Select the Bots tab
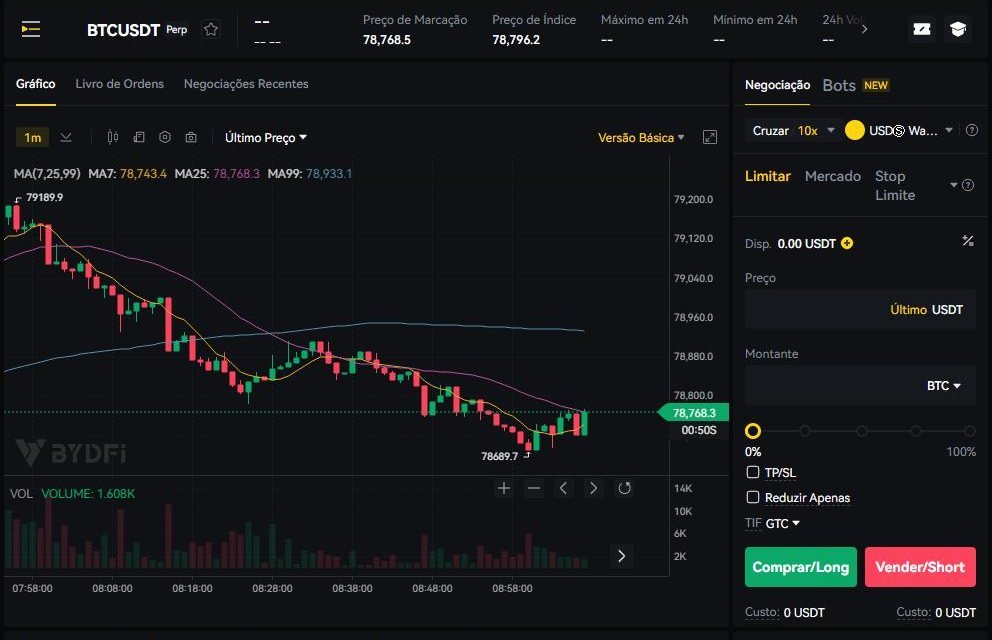The image size is (992, 640). (839, 85)
